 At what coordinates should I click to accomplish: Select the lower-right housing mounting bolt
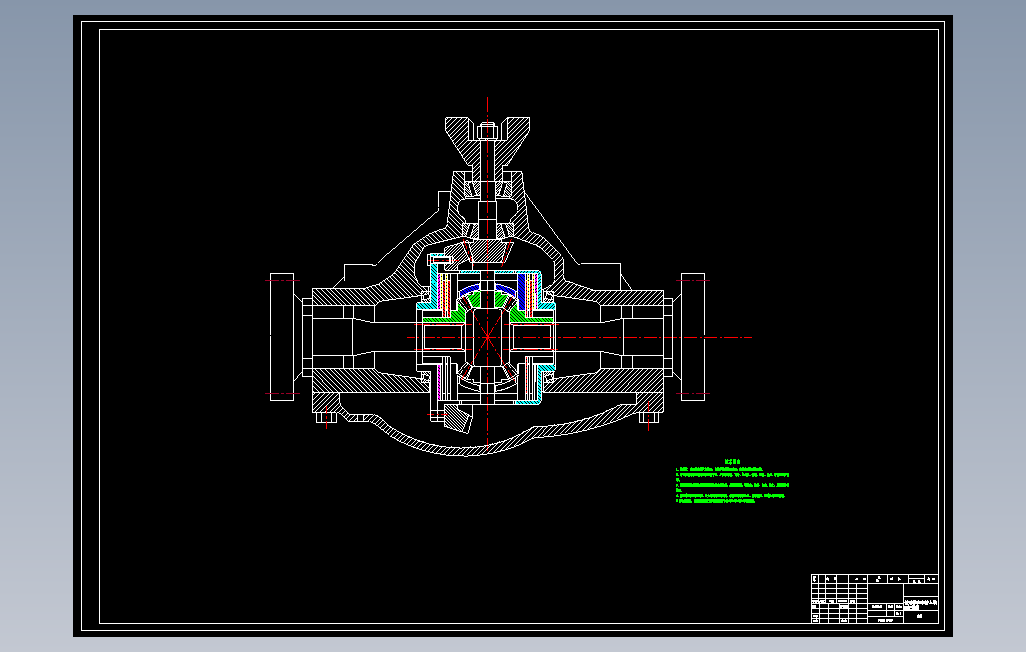(x=648, y=416)
